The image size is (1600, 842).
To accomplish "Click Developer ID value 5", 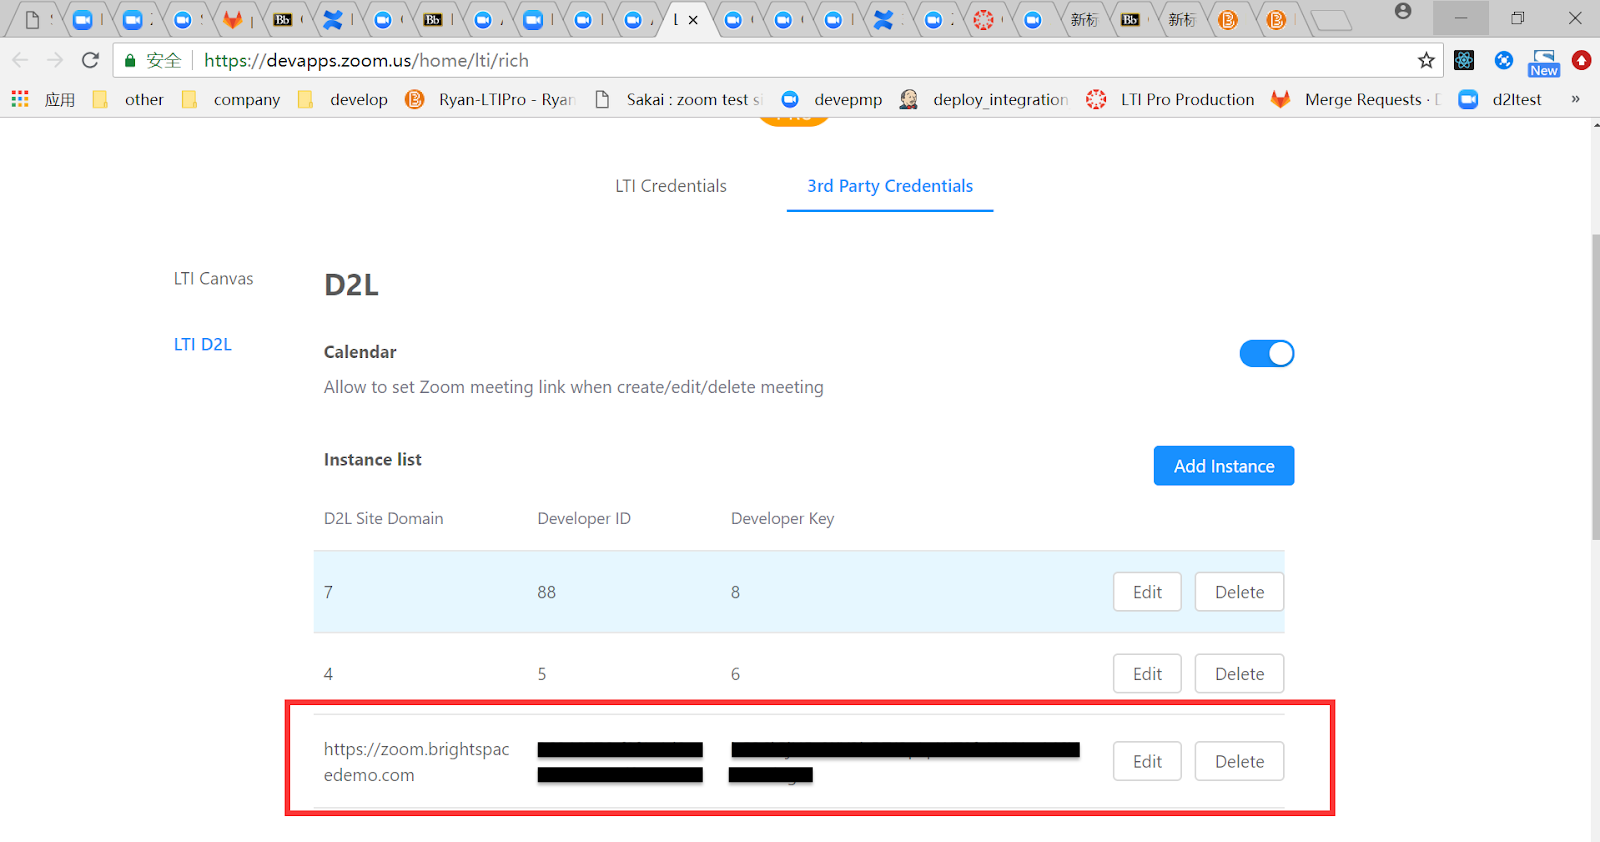I will [542, 674].
